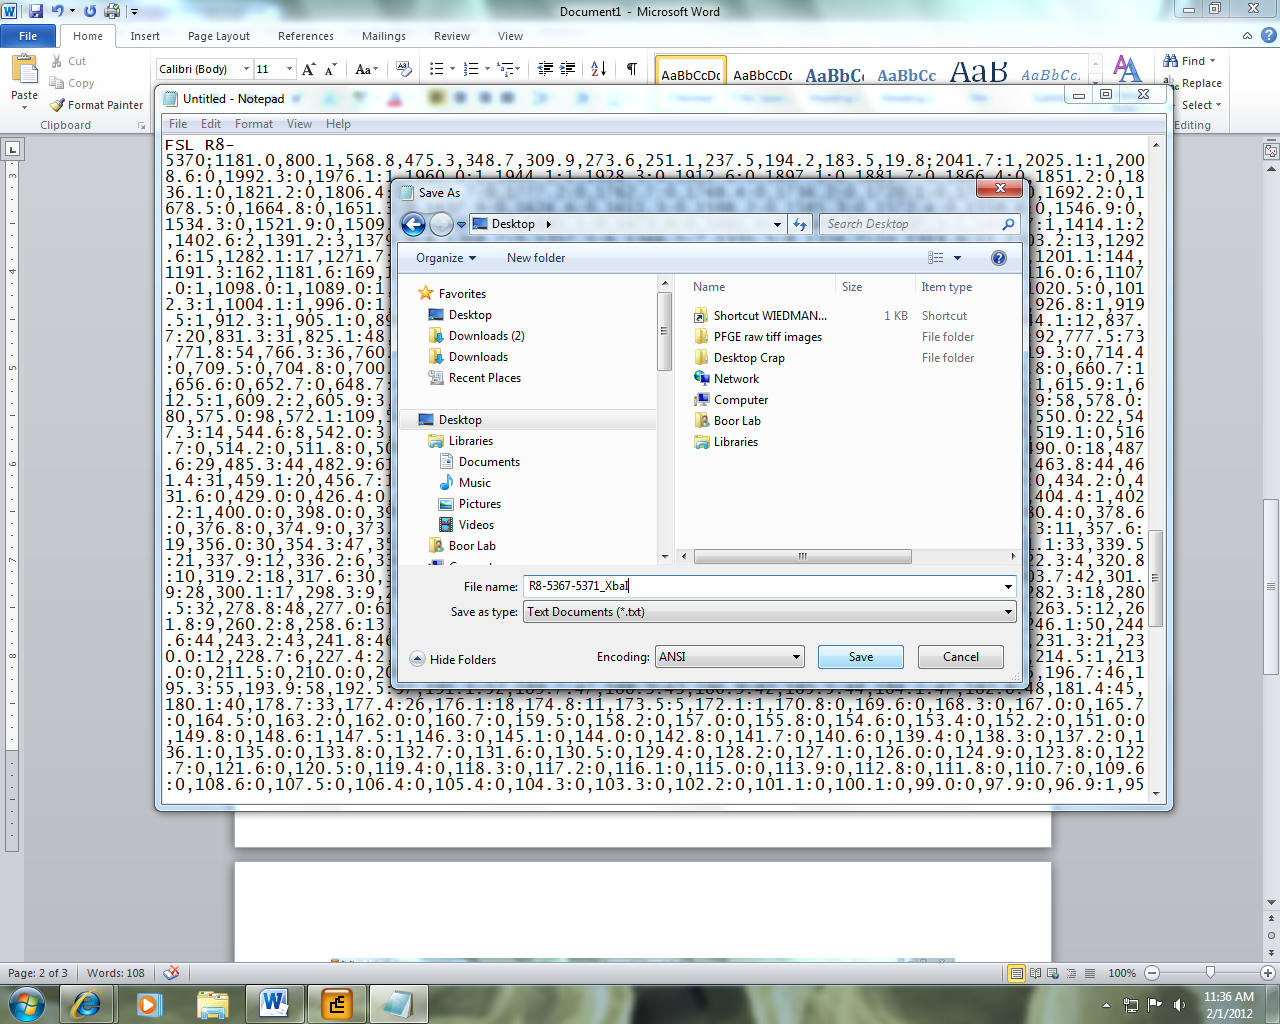Click the volume speaker icon in system tray
This screenshot has height=1024, width=1280.
coord(1179,1005)
